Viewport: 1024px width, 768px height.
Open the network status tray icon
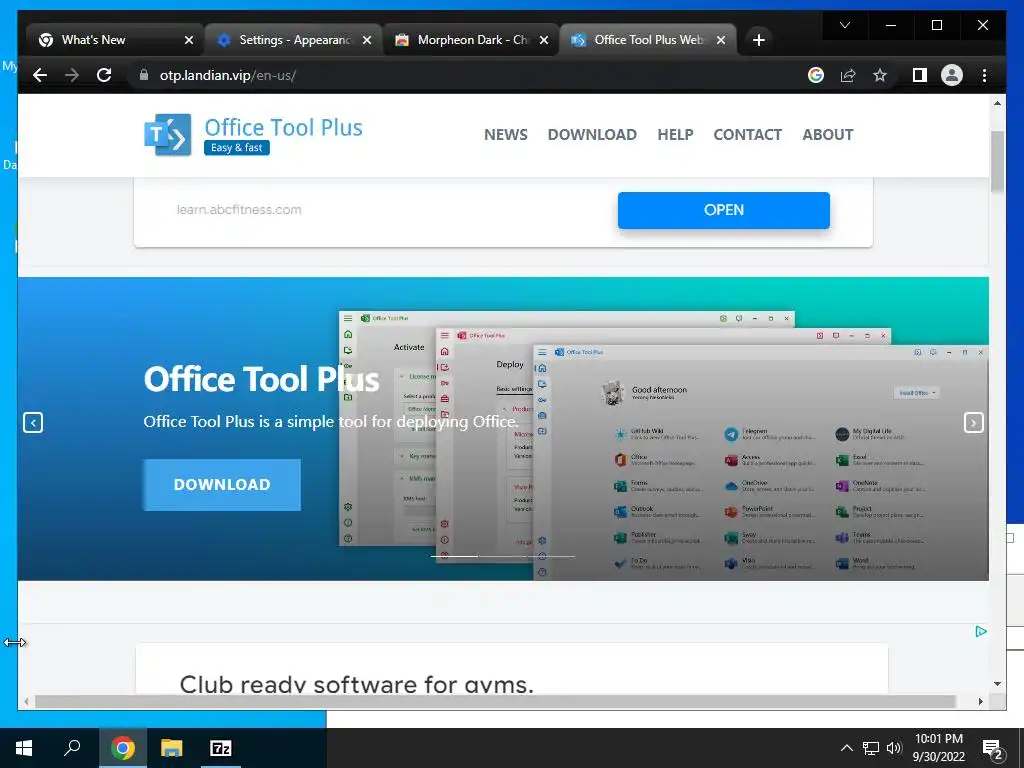(x=871, y=748)
